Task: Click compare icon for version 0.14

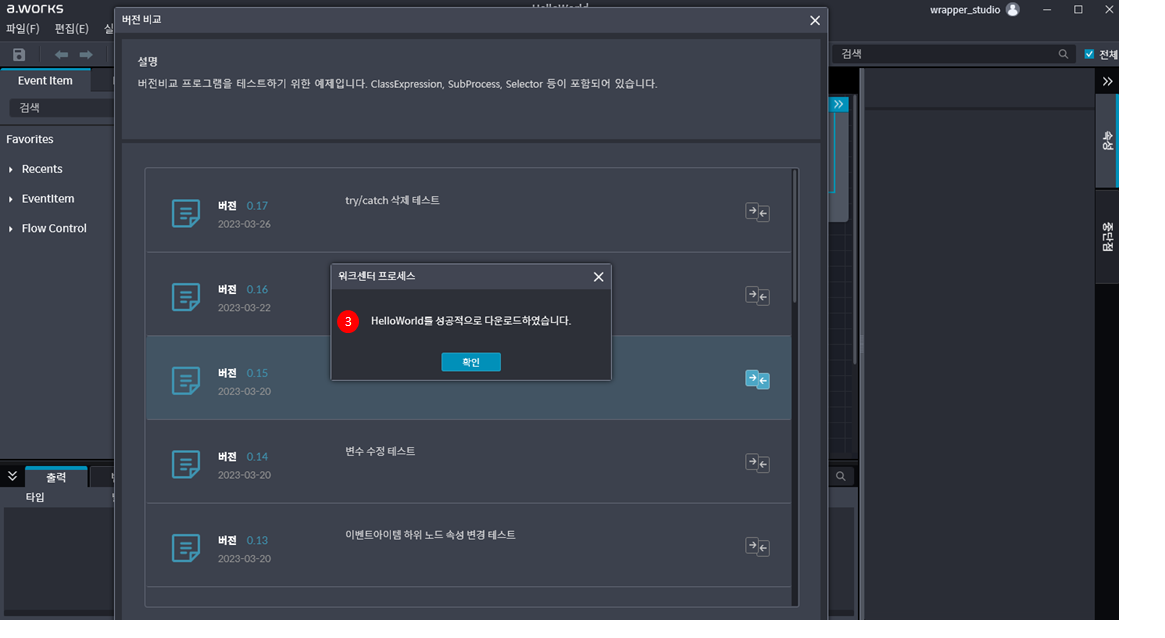Action: pyautogui.click(x=757, y=462)
